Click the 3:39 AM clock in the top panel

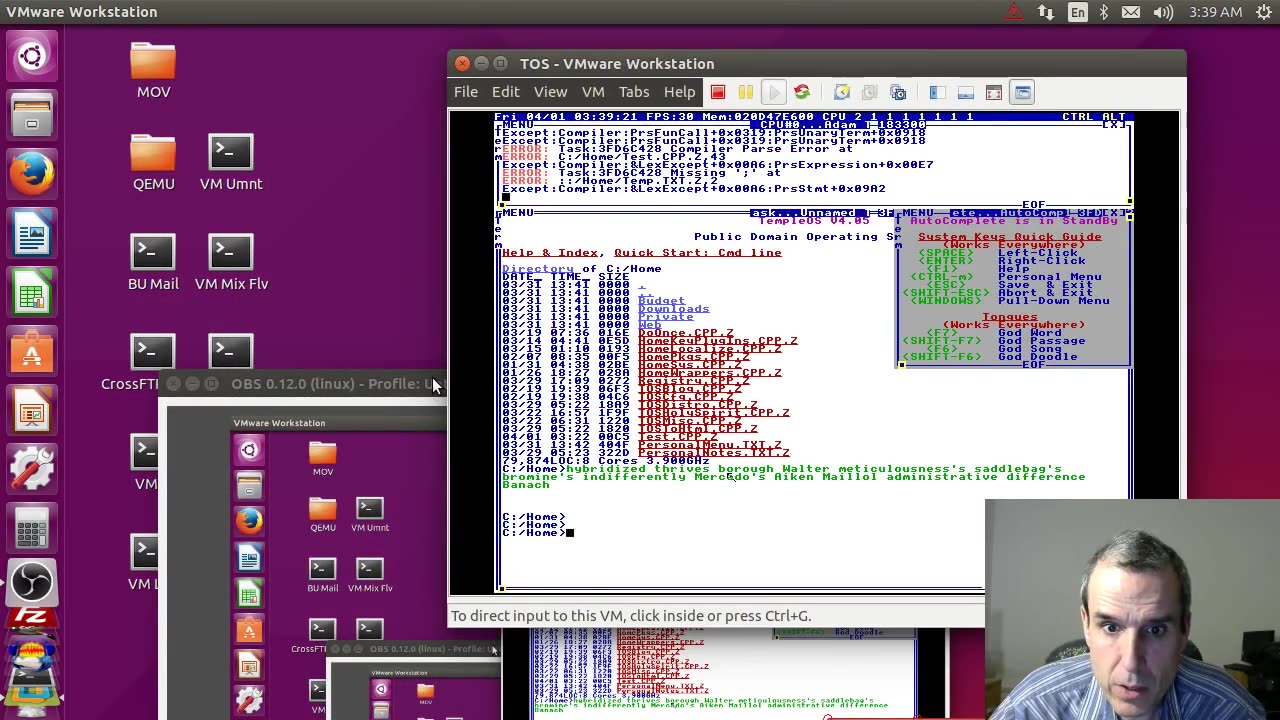(1216, 12)
